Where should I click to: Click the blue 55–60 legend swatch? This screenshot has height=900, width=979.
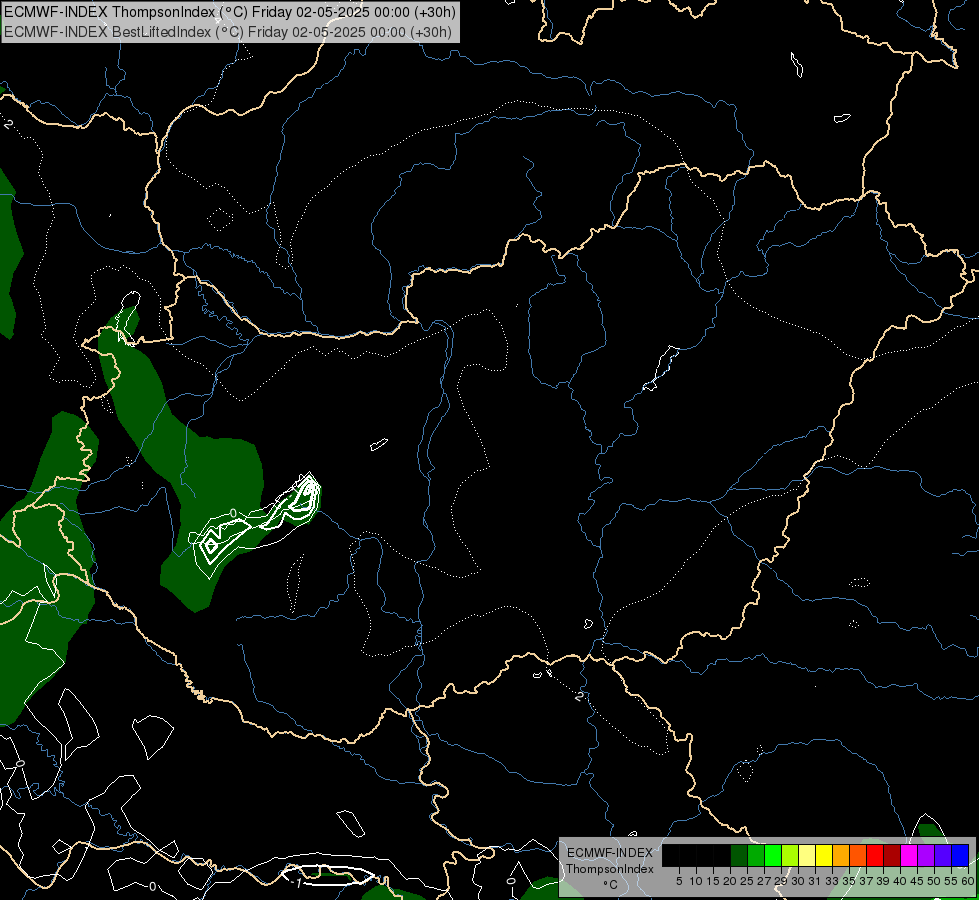click(960, 856)
